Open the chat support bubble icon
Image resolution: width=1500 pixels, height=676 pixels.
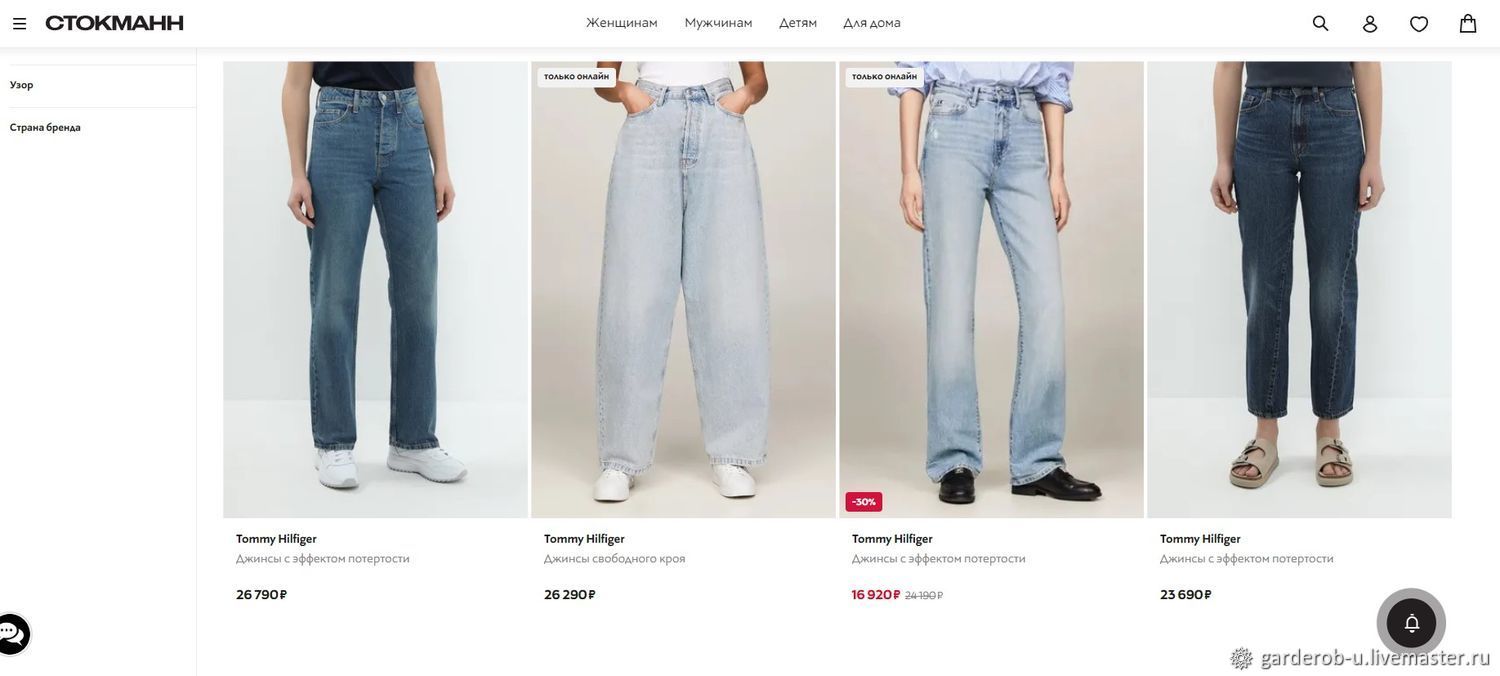[11, 634]
